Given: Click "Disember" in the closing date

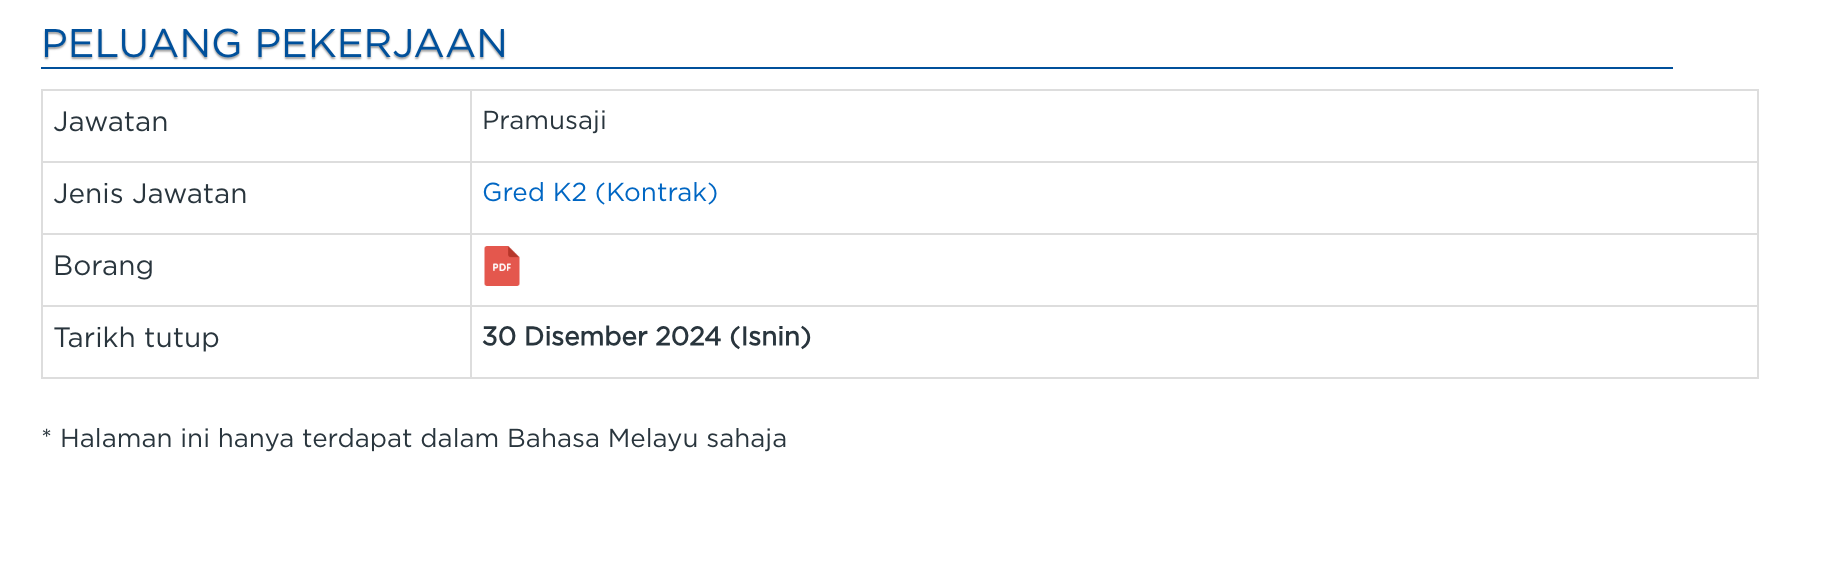Looking at the screenshot, I should coord(585,337).
